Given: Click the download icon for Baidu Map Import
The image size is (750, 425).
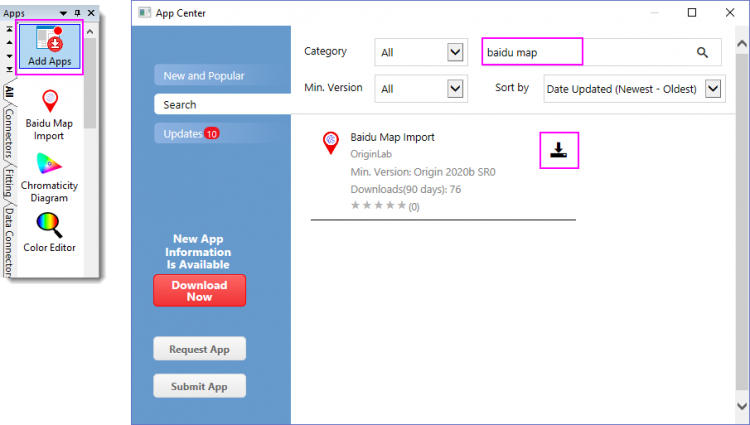Looking at the screenshot, I should tap(558, 151).
